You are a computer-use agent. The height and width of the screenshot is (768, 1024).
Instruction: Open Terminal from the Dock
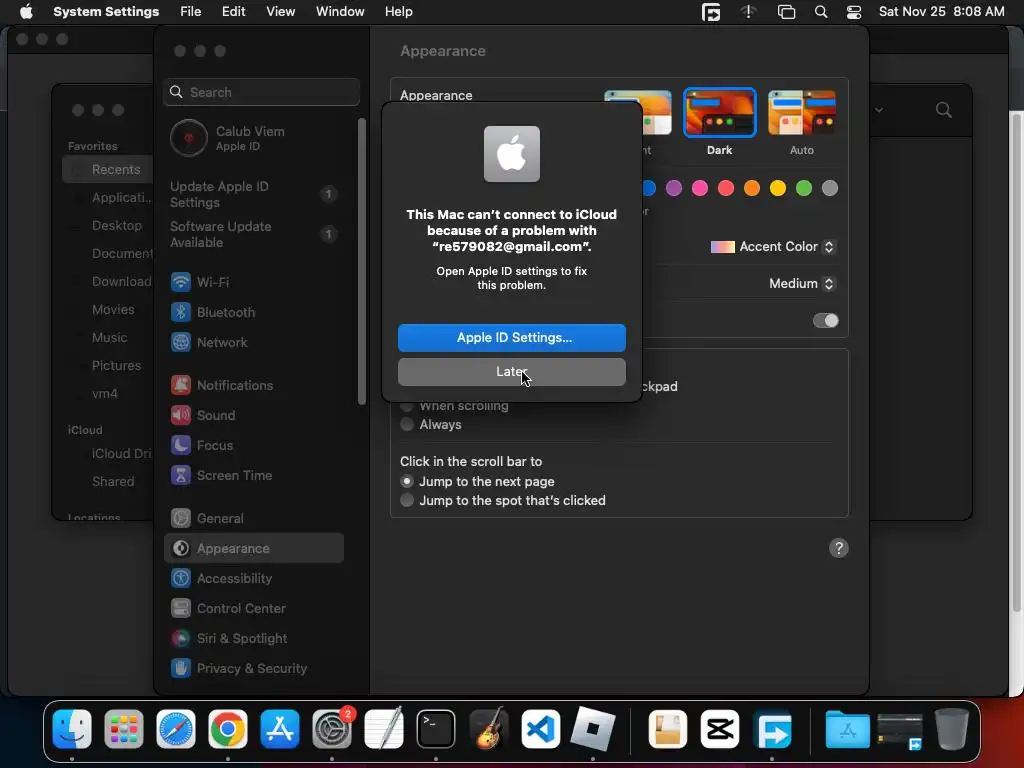(436, 729)
